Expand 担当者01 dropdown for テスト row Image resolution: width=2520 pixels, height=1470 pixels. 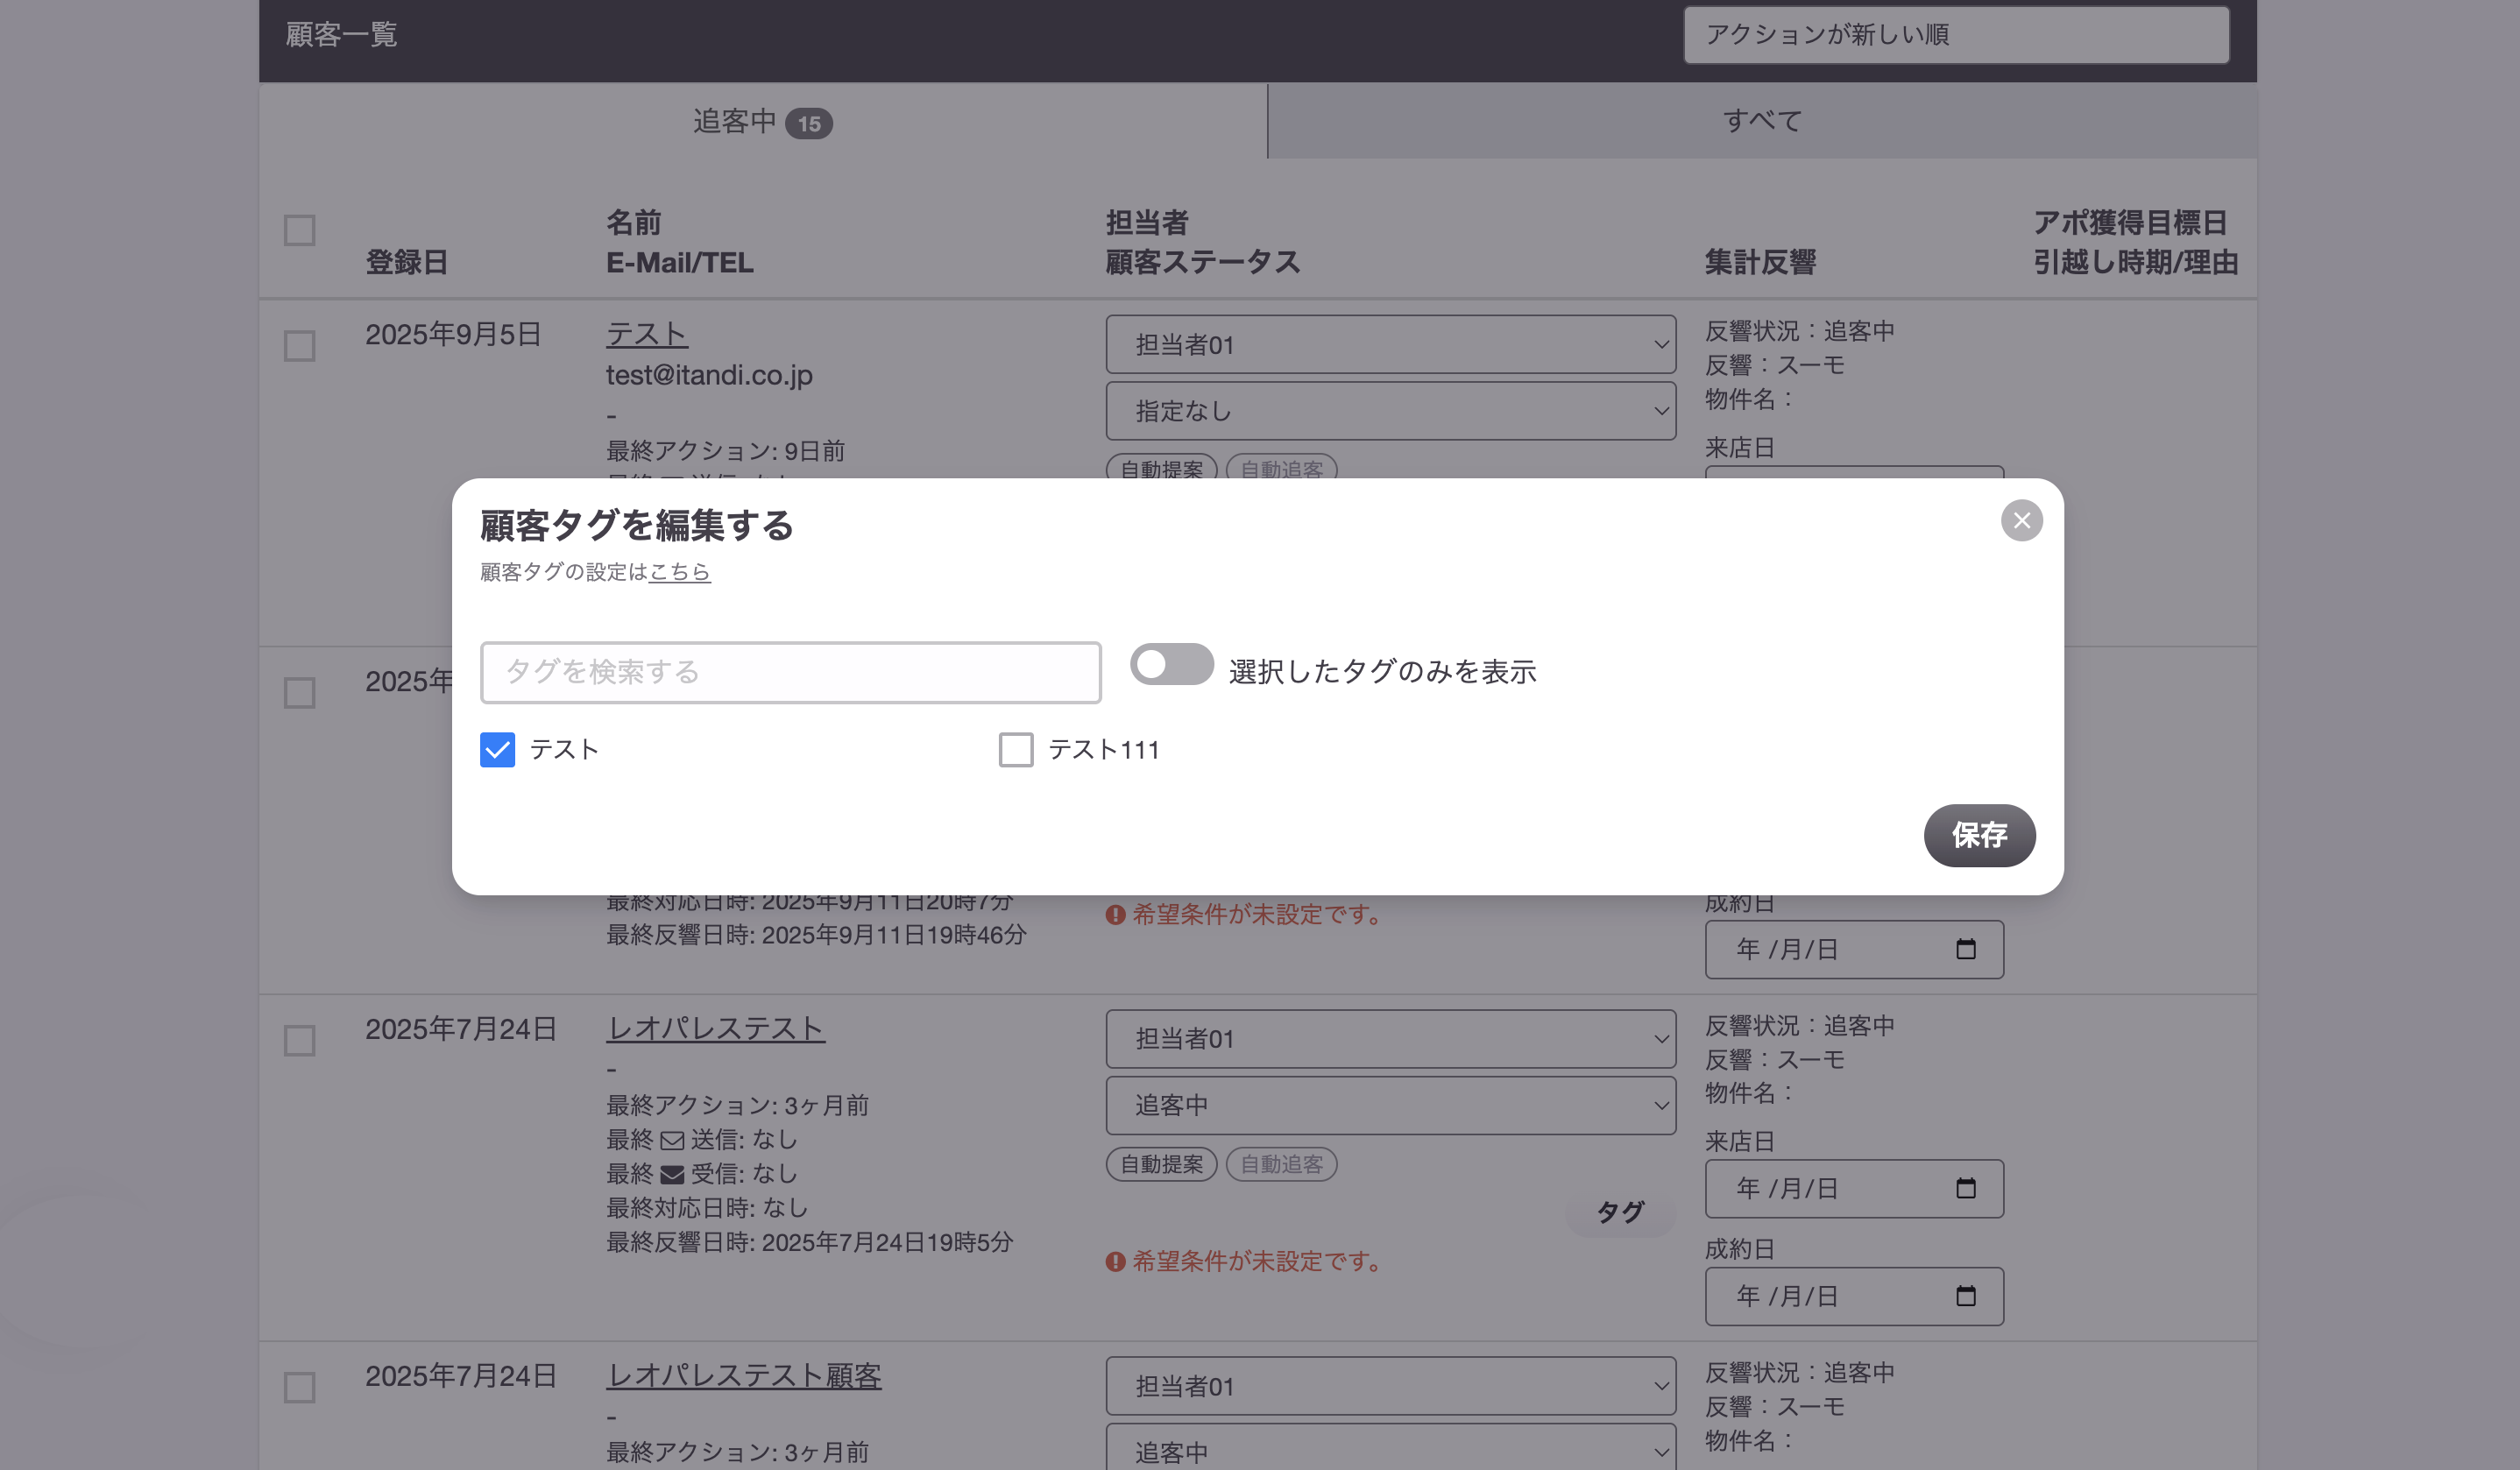(1390, 345)
